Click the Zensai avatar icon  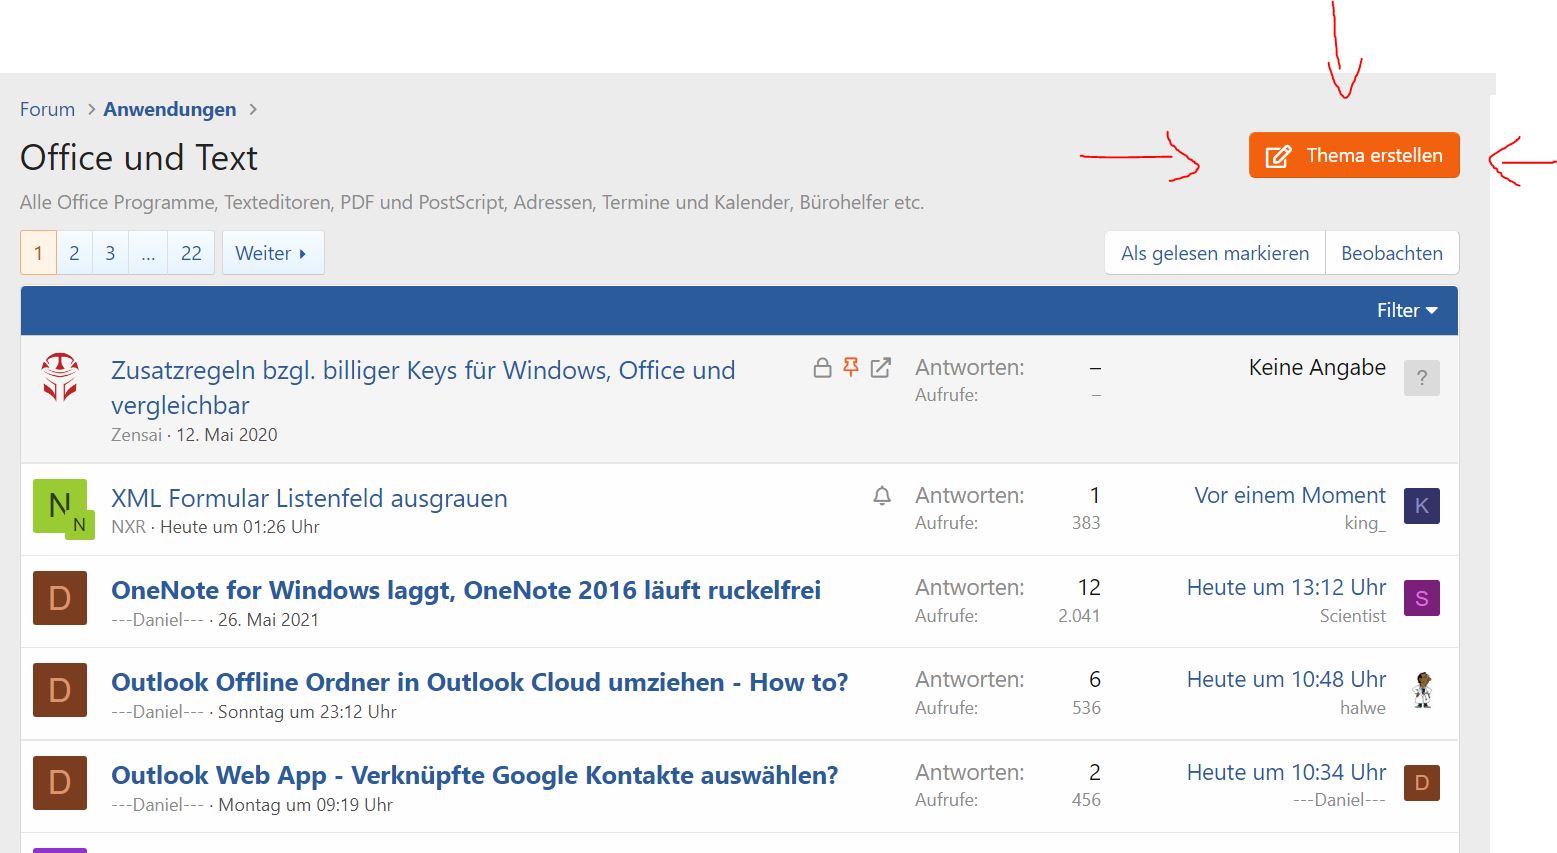pyautogui.click(x=60, y=377)
